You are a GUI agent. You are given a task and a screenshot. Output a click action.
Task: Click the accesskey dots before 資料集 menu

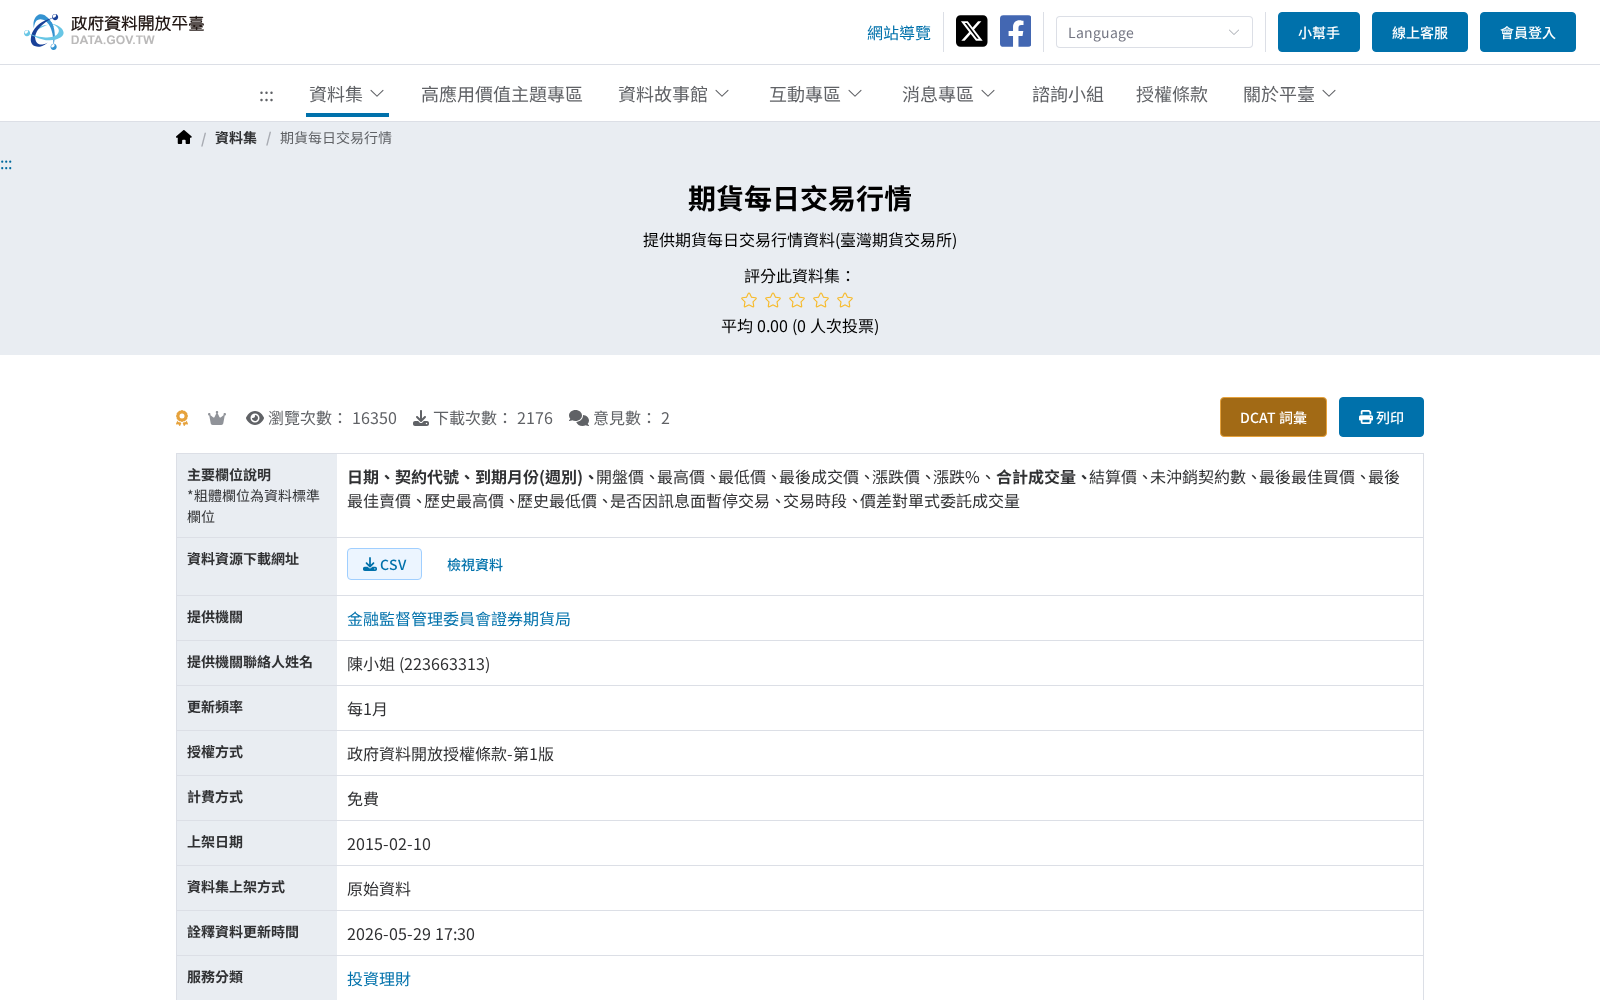click(x=266, y=96)
